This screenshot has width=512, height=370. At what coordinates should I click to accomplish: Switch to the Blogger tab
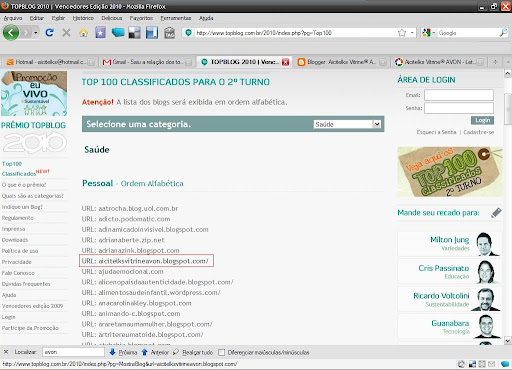coord(341,62)
